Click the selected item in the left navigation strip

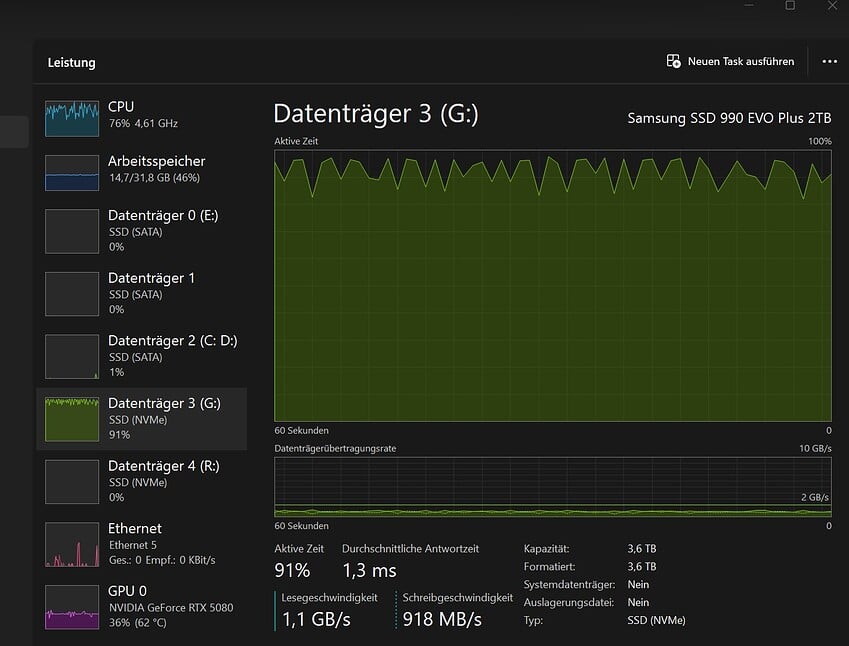coord(14,132)
